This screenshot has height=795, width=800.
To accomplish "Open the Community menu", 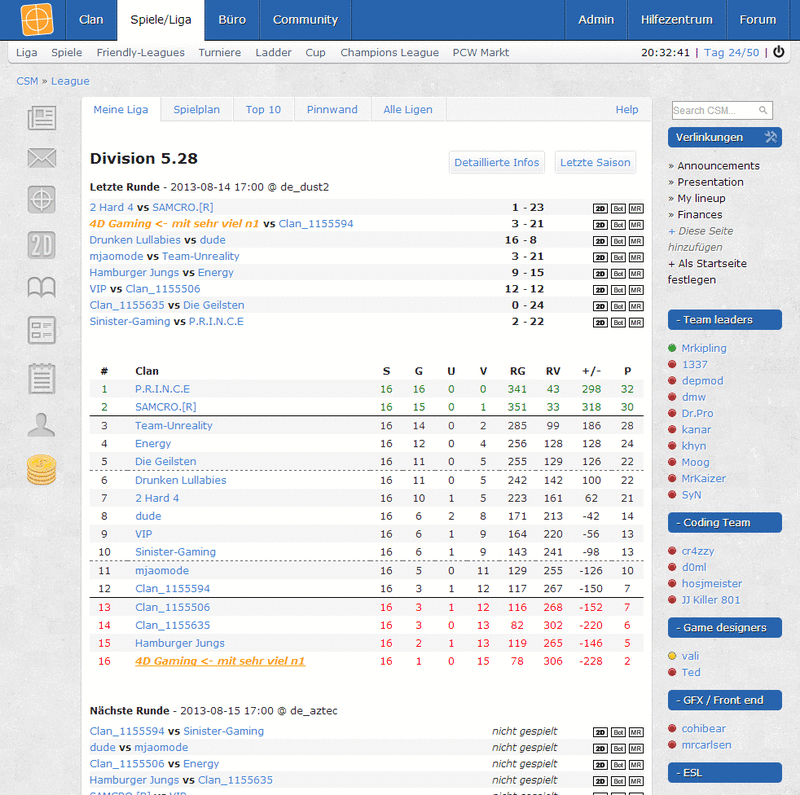I will click(305, 19).
